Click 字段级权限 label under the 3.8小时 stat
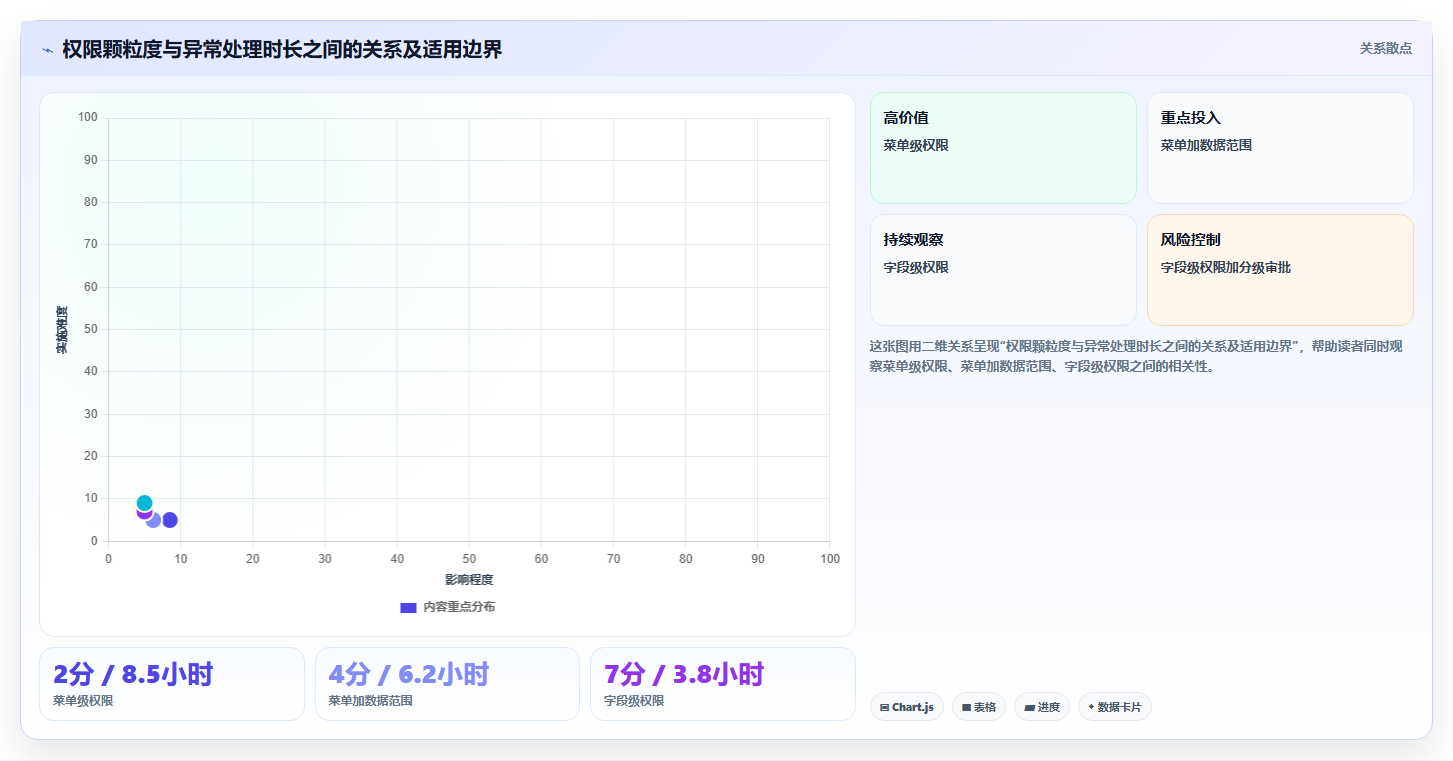This screenshot has width=1453, height=761. (634, 701)
